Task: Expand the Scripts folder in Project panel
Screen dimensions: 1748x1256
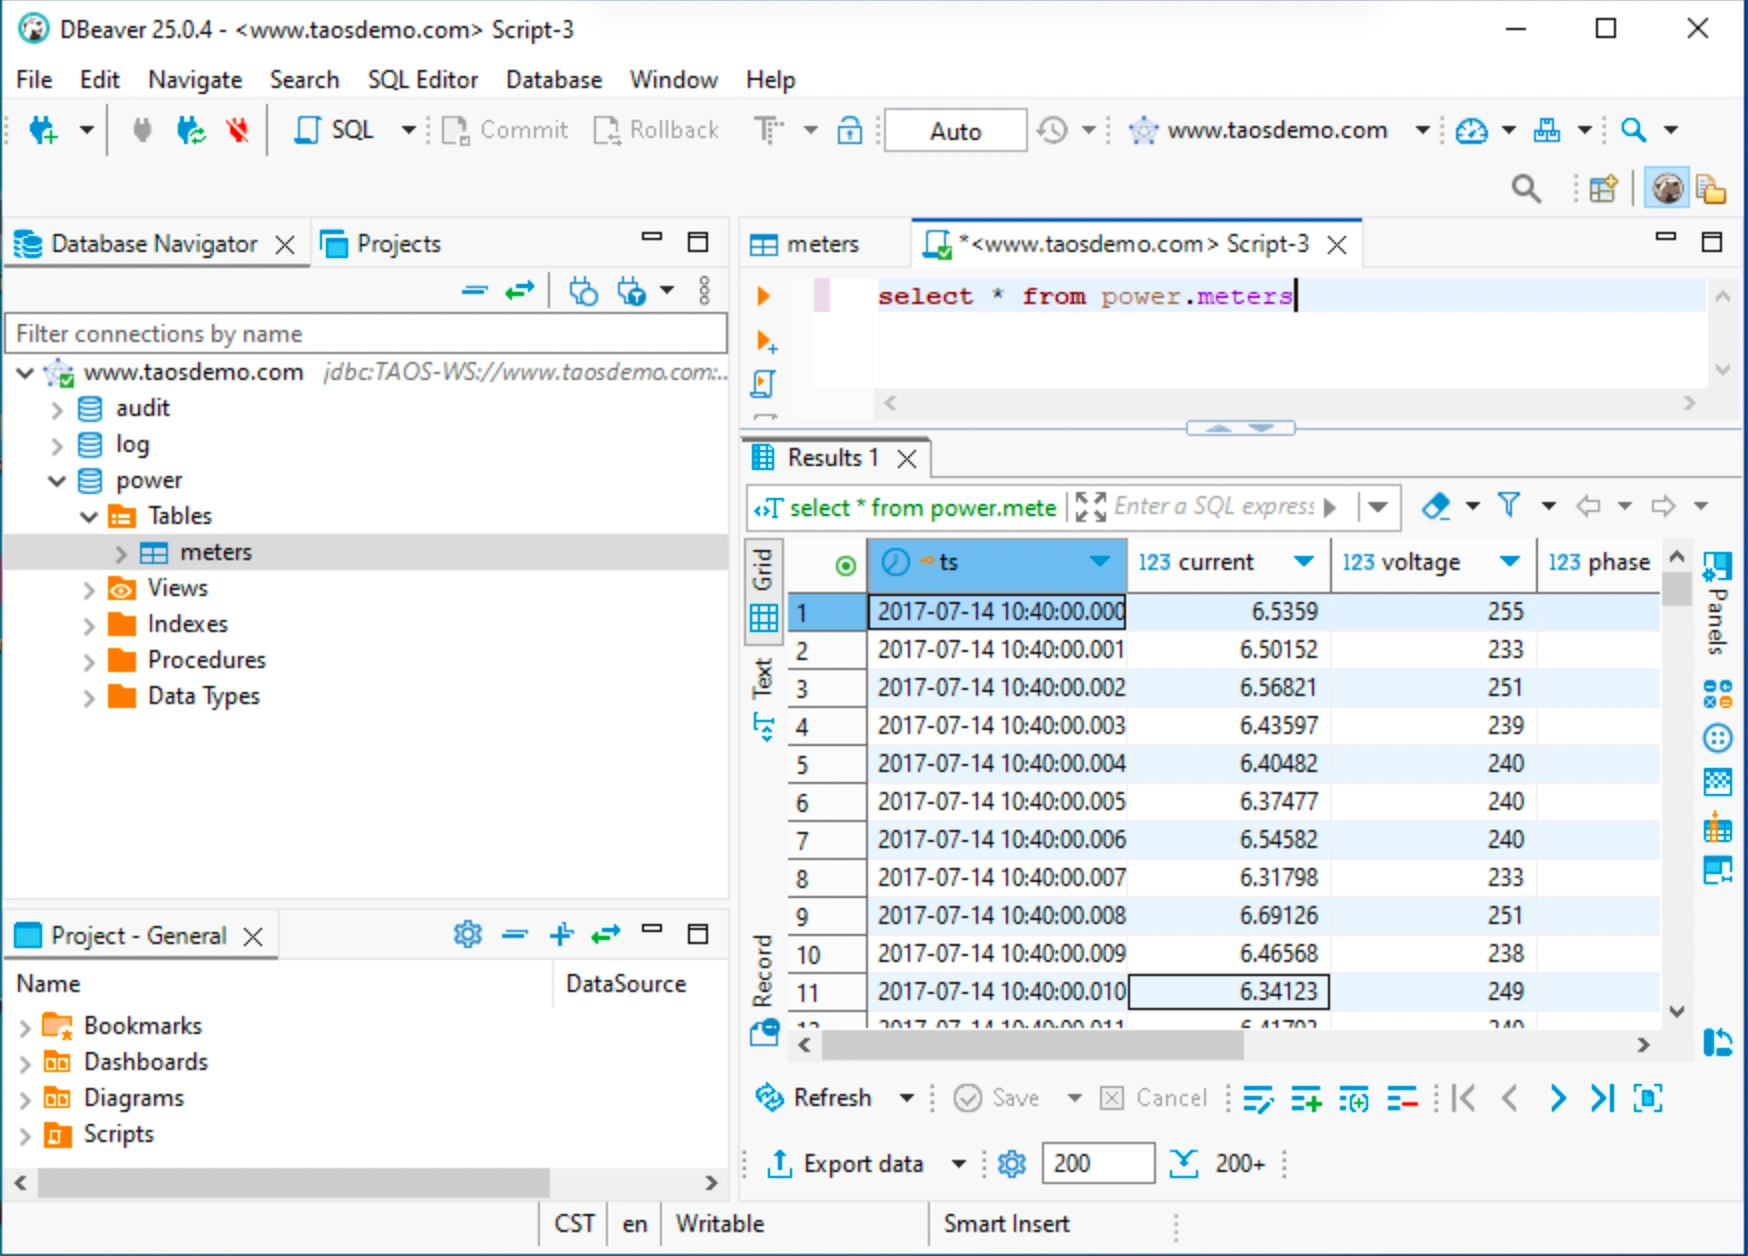Action: 25,1135
